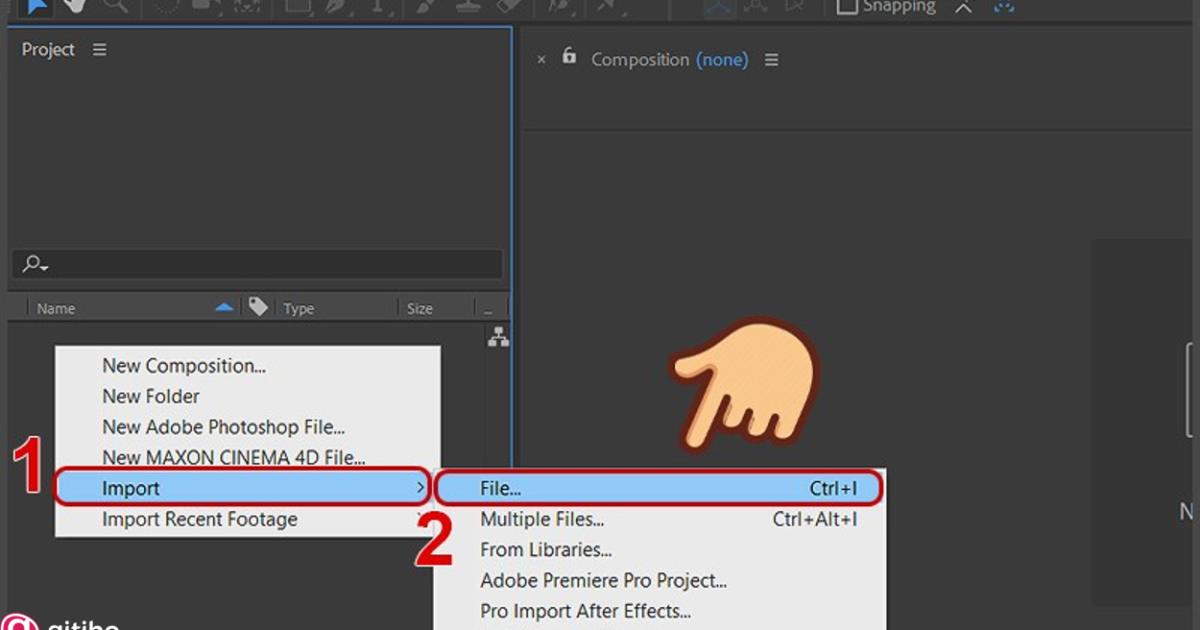
Task: Choose Multiple Files to import several items
Action: point(543,519)
